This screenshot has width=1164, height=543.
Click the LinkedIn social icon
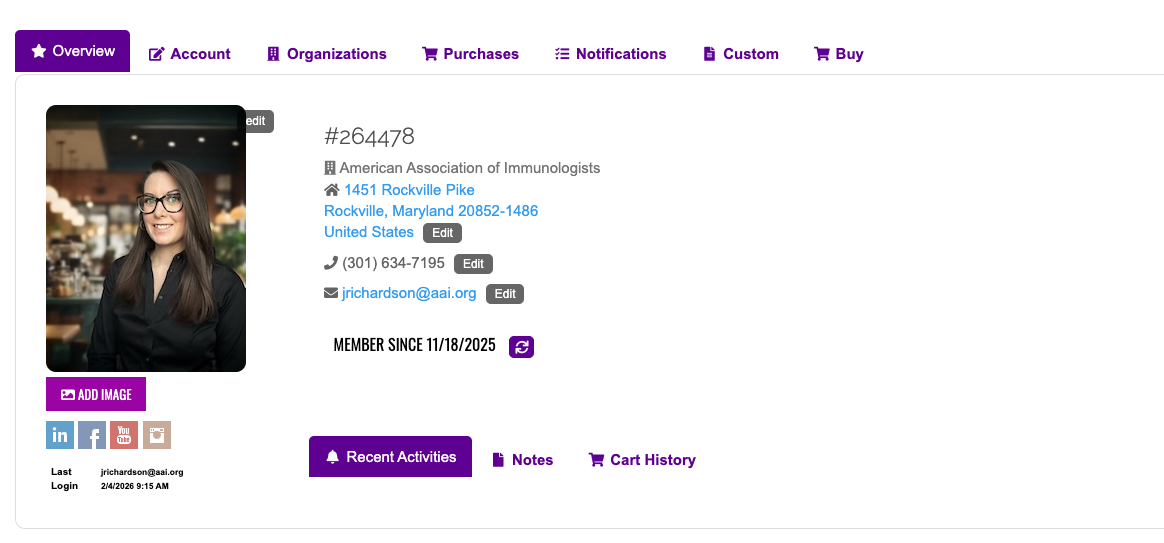click(60, 435)
